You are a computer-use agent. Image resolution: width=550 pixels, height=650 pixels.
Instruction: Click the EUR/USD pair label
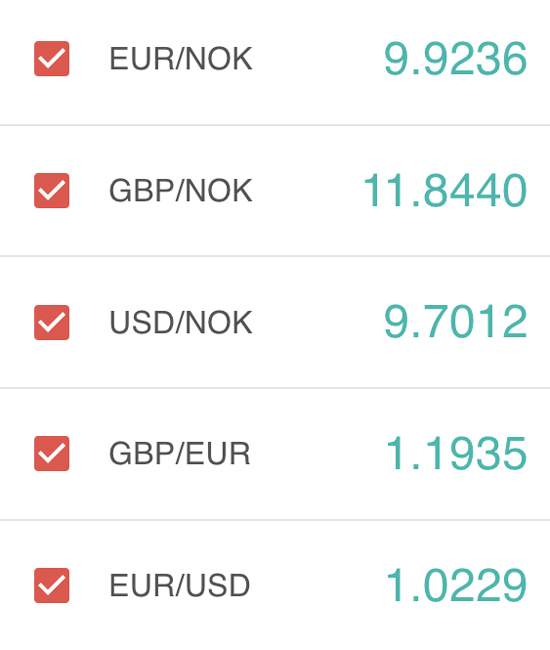click(x=180, y=585)
